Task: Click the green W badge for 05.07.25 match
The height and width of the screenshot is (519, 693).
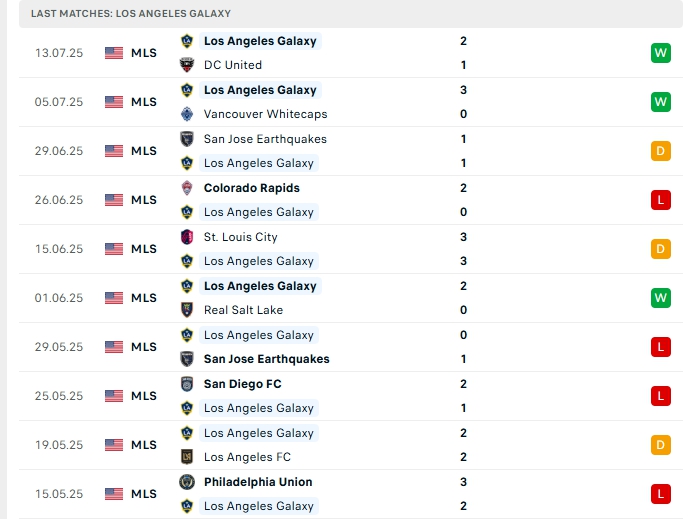Action: tap(660, 102)
